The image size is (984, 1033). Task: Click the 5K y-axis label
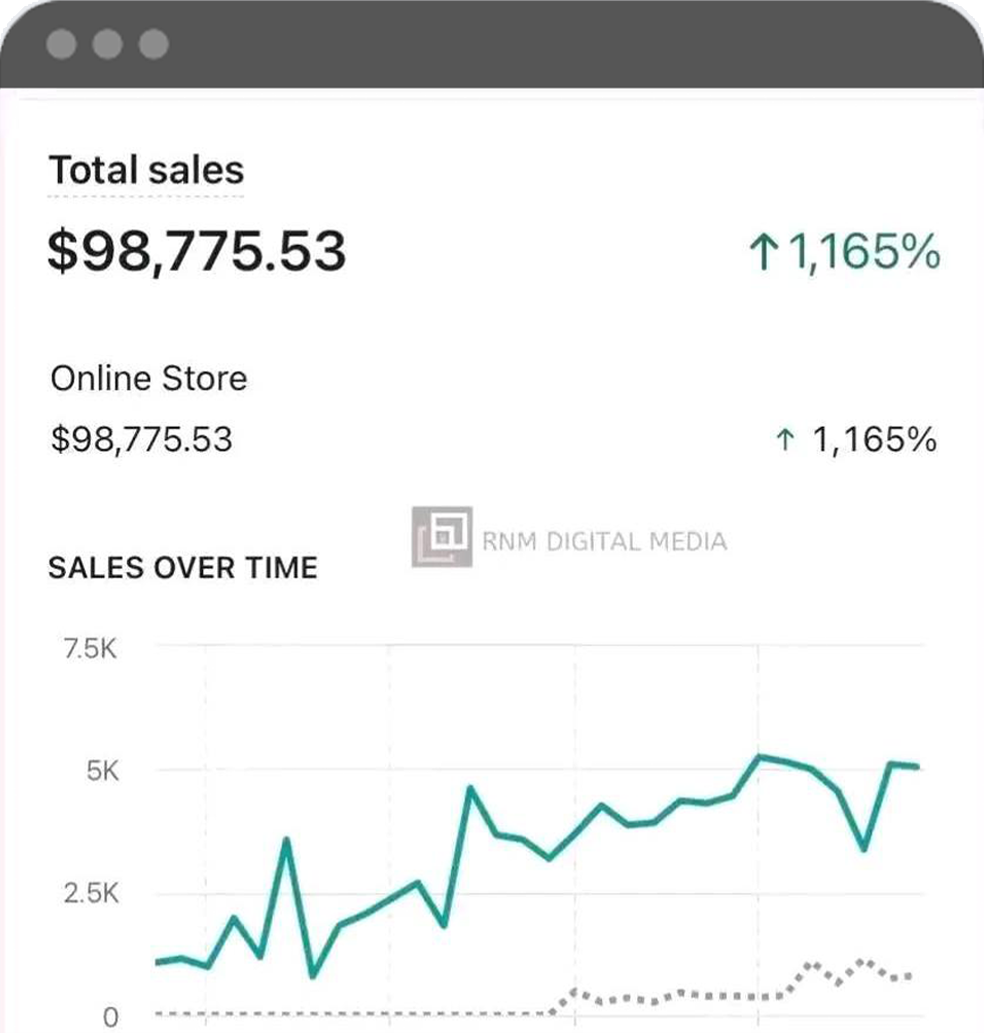pos(103,771)
